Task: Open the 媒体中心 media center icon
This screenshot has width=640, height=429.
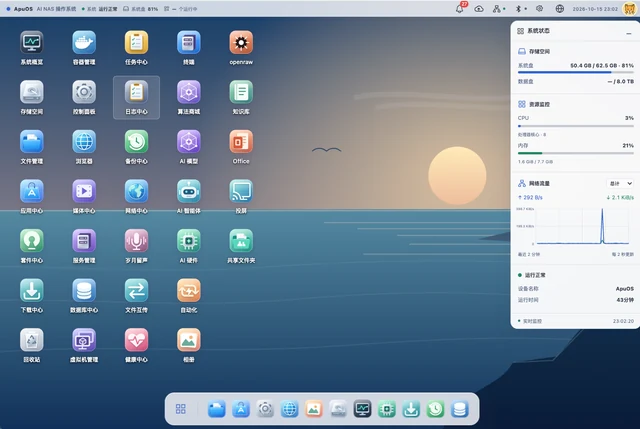Action: [84, 191]
